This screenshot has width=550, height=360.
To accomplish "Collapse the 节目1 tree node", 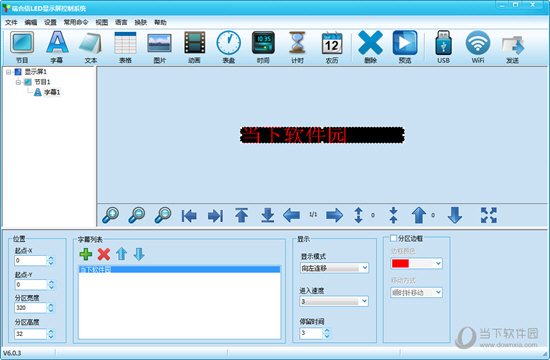I will click(18, 82).
